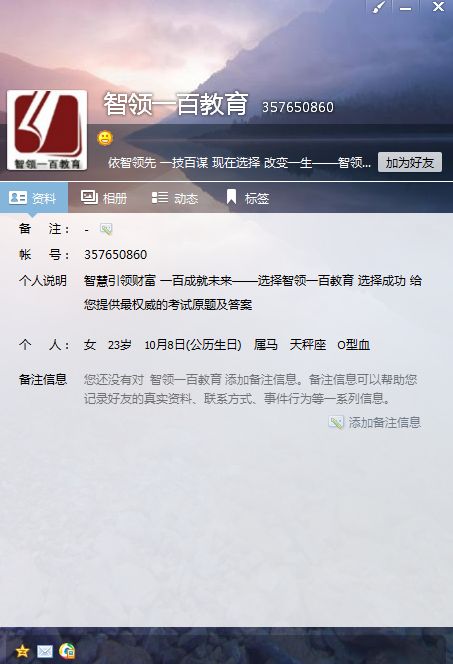Click the 智领一百教育 nickname in the header
This screenshot has width=453, height=664.
(176, 104)
